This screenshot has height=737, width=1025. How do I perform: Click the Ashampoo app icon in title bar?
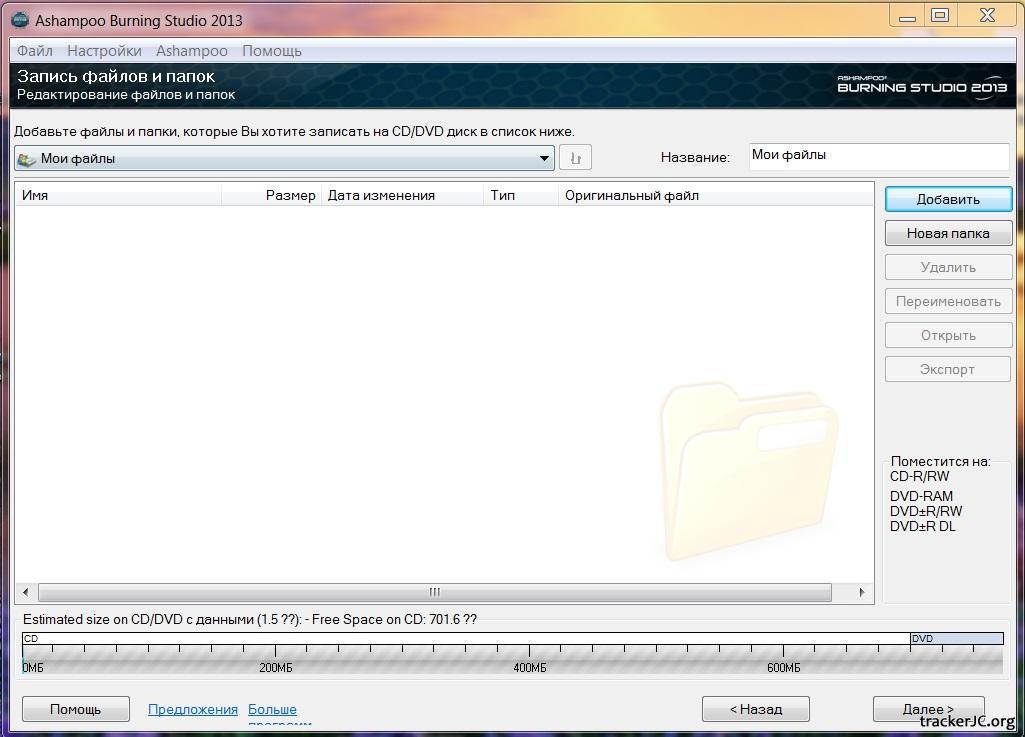coord(19,20)
